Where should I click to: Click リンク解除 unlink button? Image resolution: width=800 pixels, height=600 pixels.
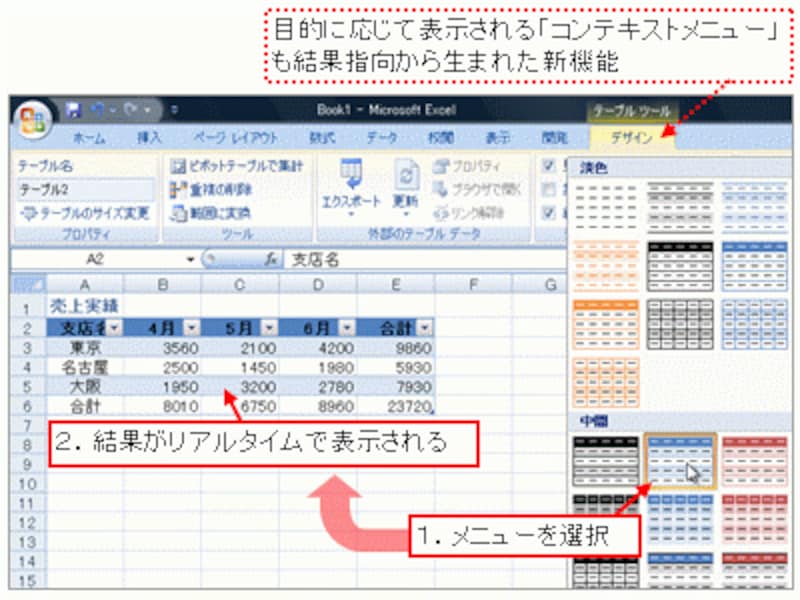point(469,212)
